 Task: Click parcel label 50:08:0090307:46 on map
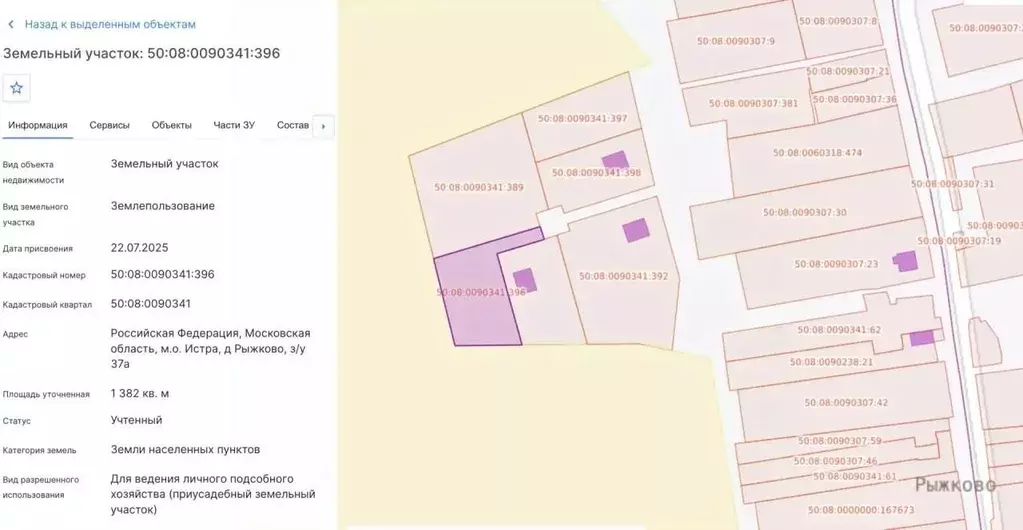tap(836, 461)
